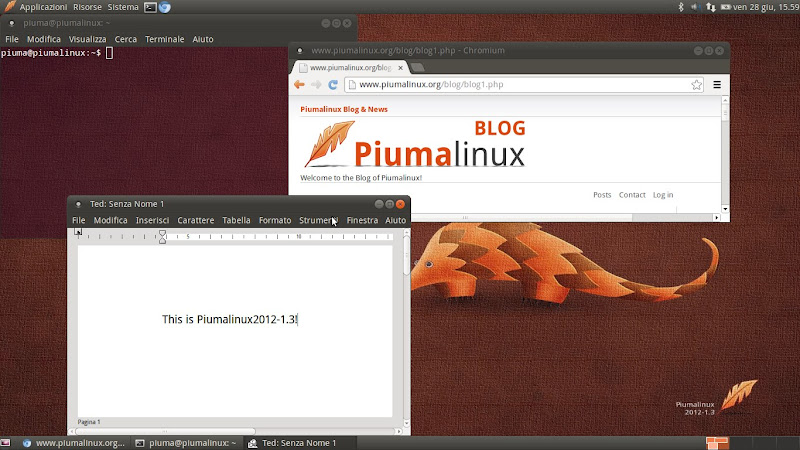Open the Chromium hamburger menu
800x450 pixels.
coord(717,85)
